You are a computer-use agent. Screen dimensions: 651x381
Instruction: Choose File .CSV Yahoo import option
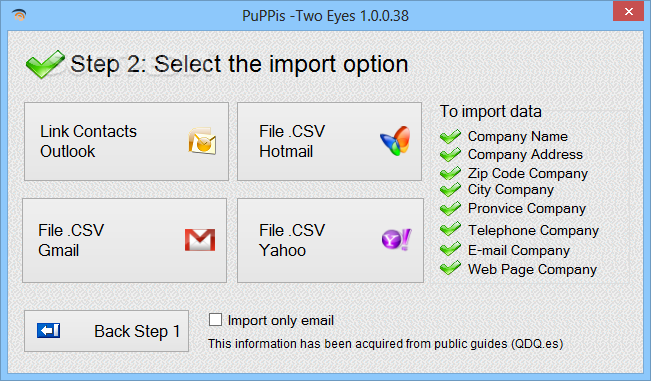point(330,240)
